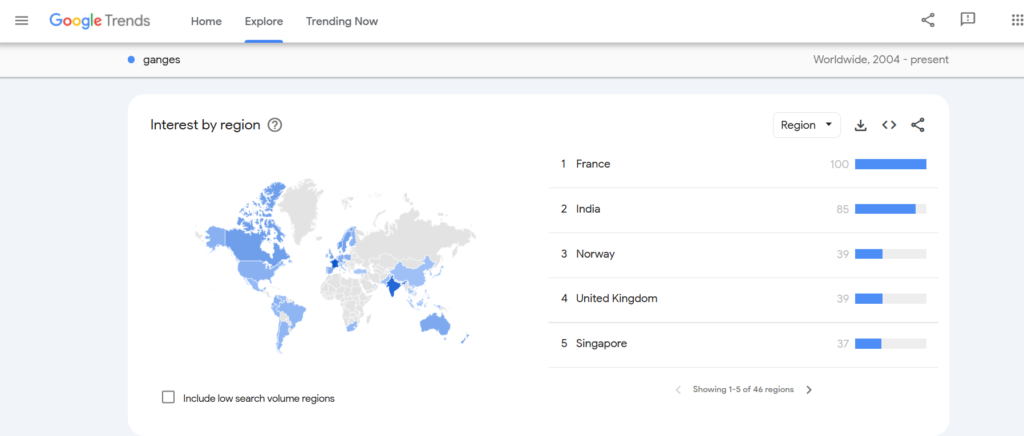Open the Interest by region help icon
The height and width of the screenshot is (436, 1024).
(275, 125)
